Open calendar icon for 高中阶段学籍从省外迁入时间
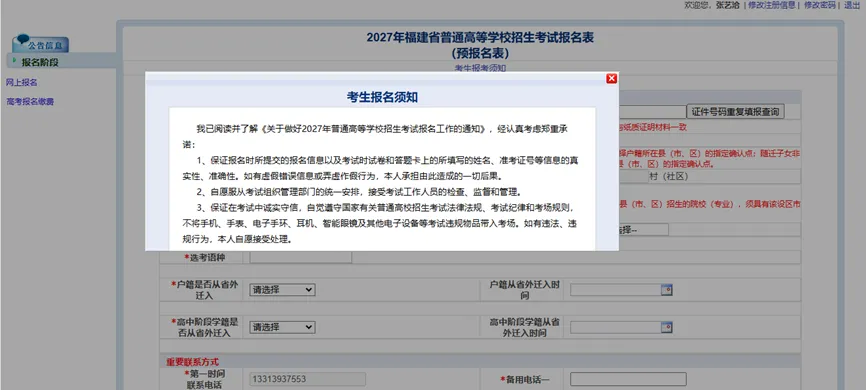The height and width of the screenshot is (390, 866). pos(667,328)
